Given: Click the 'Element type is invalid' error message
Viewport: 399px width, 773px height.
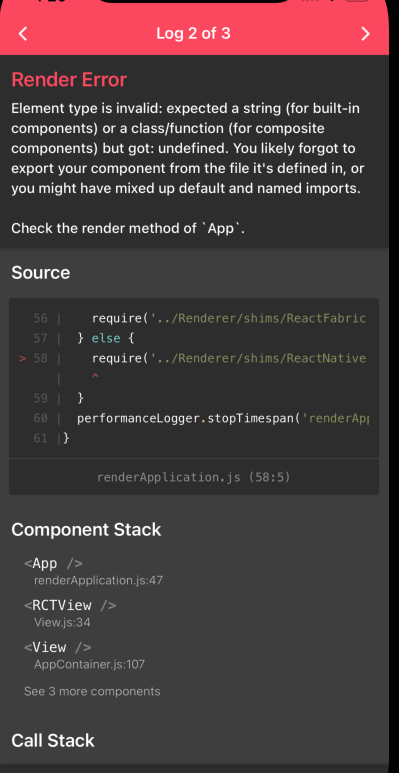Looking at the screenshot, I should point(187,148).
